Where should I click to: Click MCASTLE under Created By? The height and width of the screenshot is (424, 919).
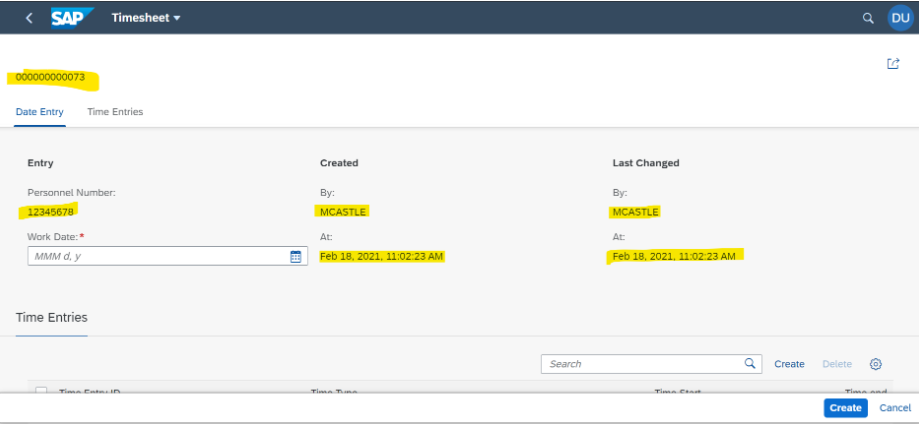[343, 212]
